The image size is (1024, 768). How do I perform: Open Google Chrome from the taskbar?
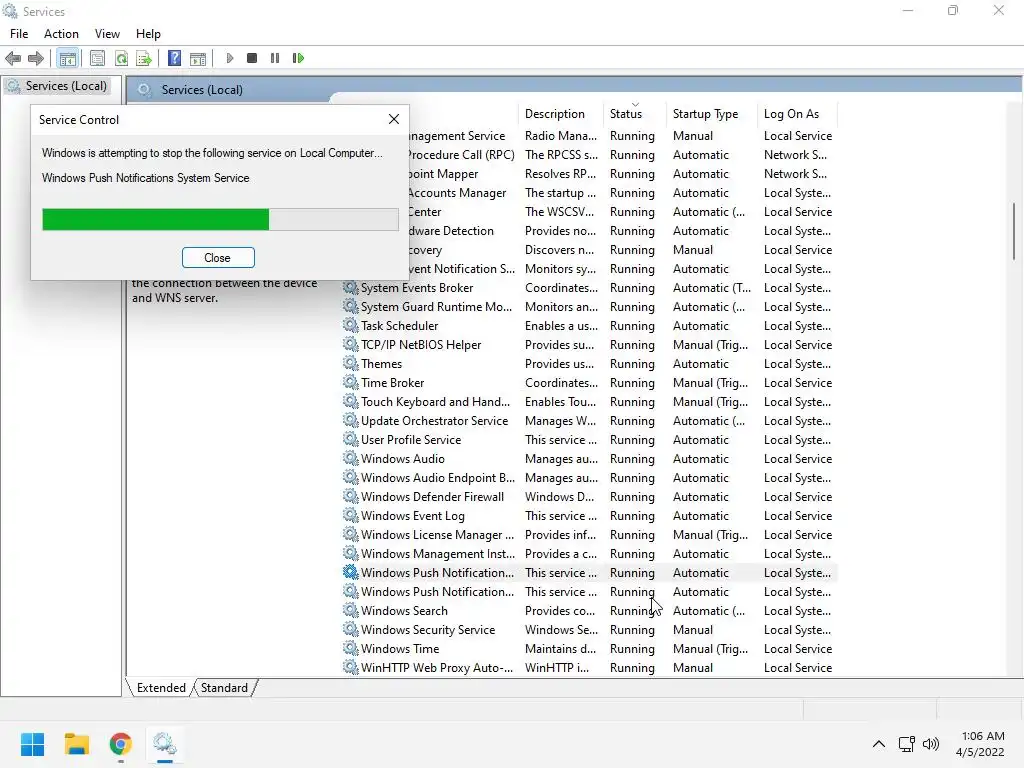point(120,744)
